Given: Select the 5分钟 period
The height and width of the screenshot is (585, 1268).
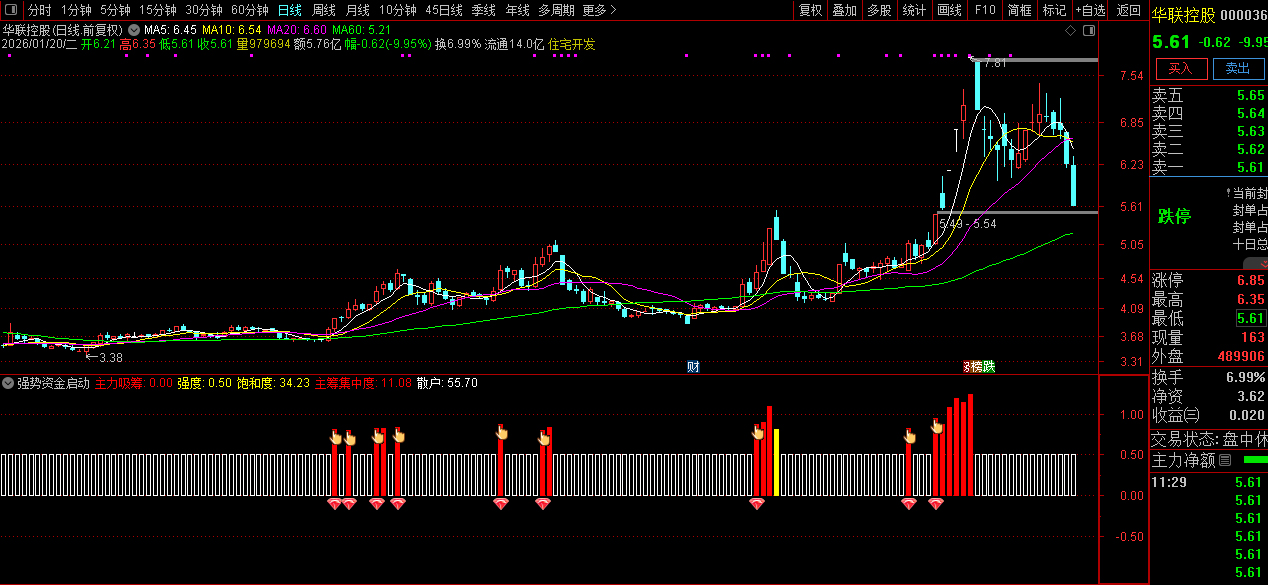Looking at the screenshot, I should click(x=115, y=10).
